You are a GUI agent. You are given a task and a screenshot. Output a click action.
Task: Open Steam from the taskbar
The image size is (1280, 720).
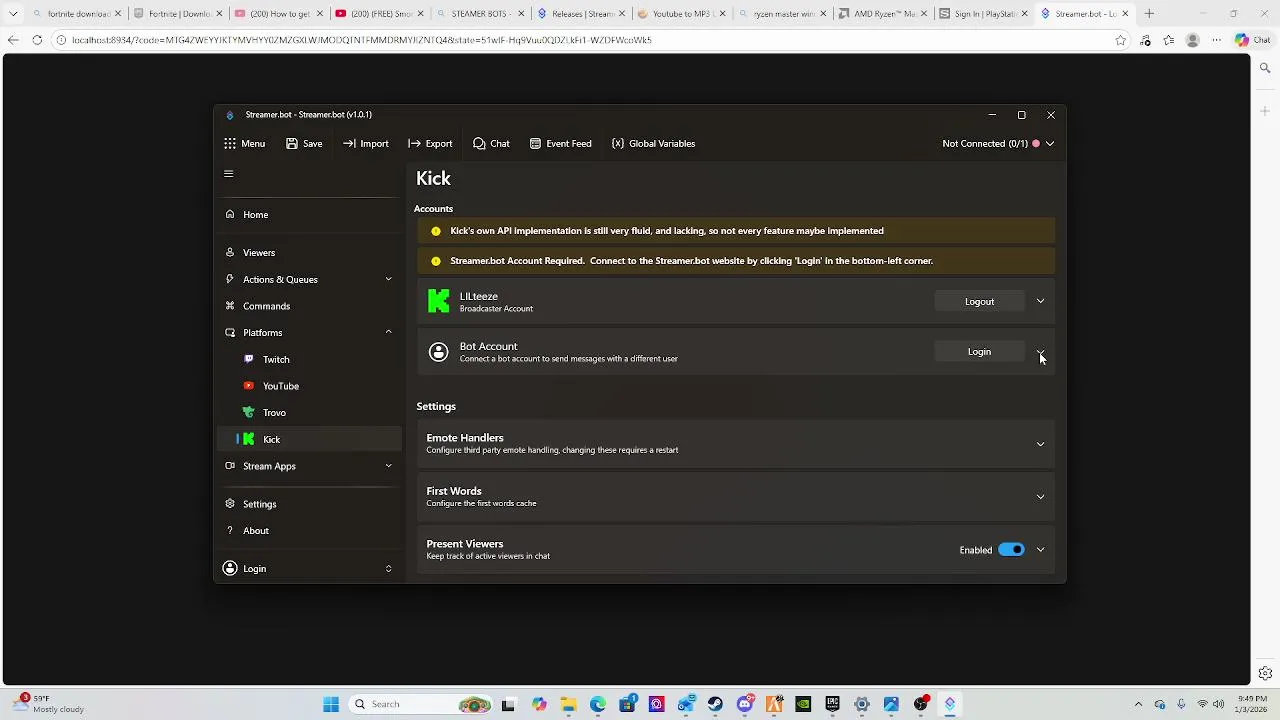pyautogui.click(x=715, y=705)
